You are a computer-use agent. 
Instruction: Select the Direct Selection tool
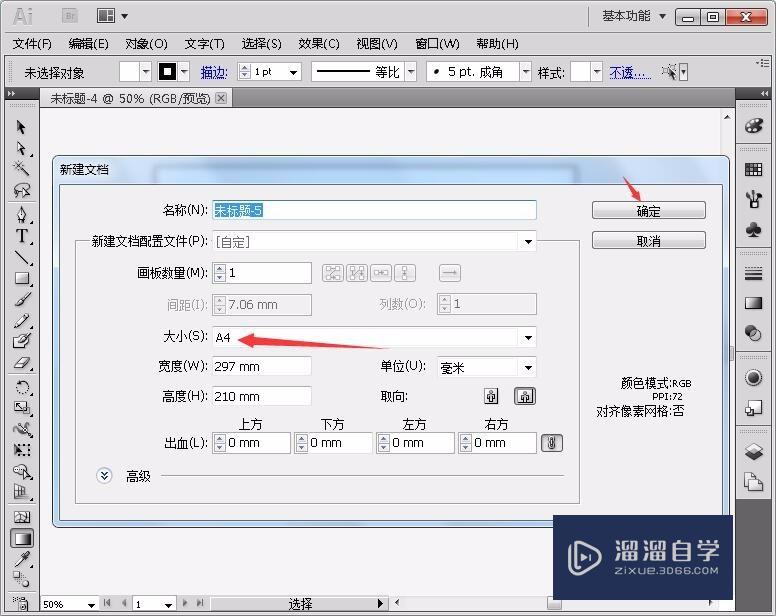pyautogui.click(x=21, y=148)
